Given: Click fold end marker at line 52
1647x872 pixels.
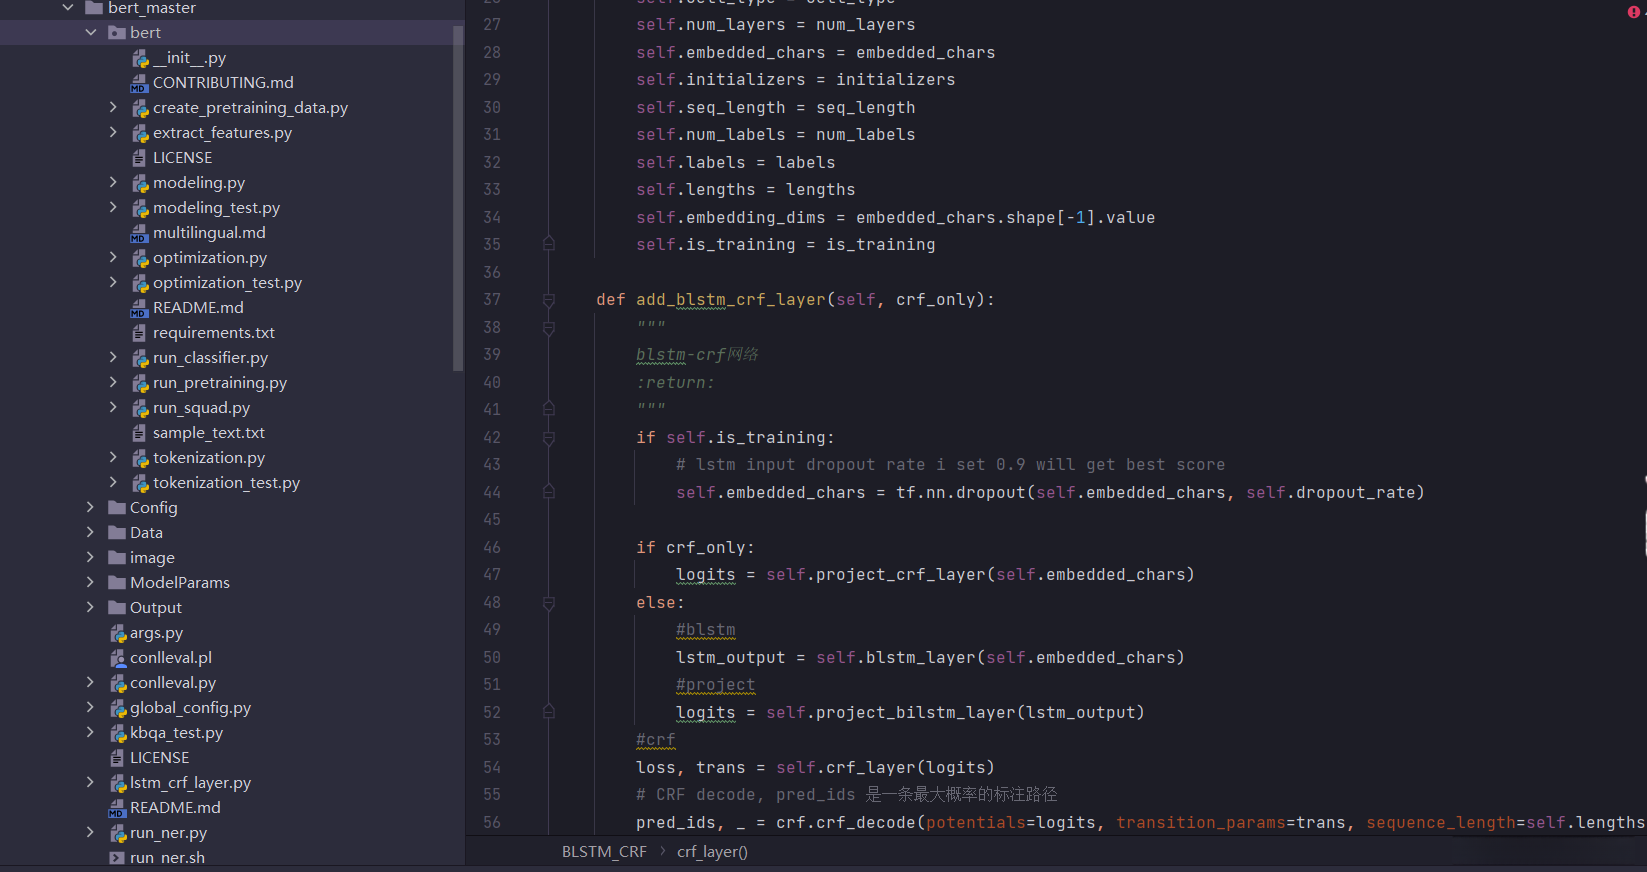Looking at the screenshot, I should [549, 712].
